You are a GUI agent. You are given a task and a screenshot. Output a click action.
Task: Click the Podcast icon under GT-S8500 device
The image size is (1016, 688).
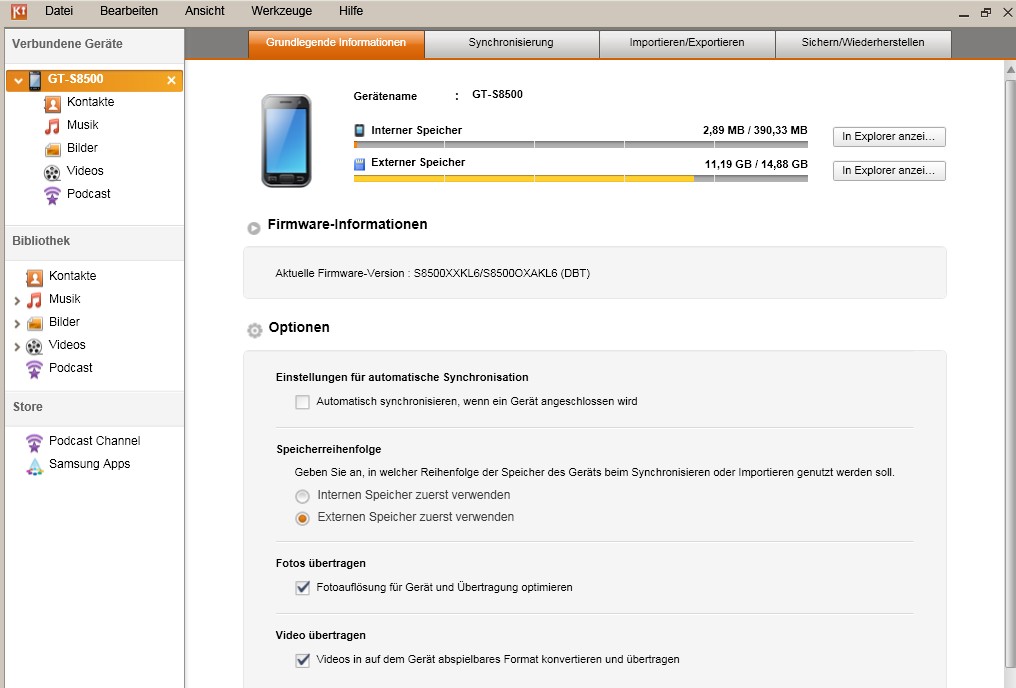(52, 195)
